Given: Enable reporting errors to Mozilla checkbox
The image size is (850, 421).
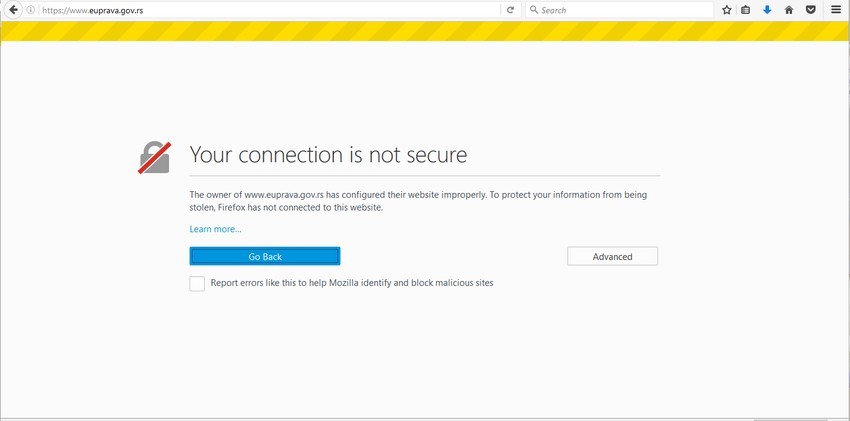Looking at the screenshot, I should (197, 284).
